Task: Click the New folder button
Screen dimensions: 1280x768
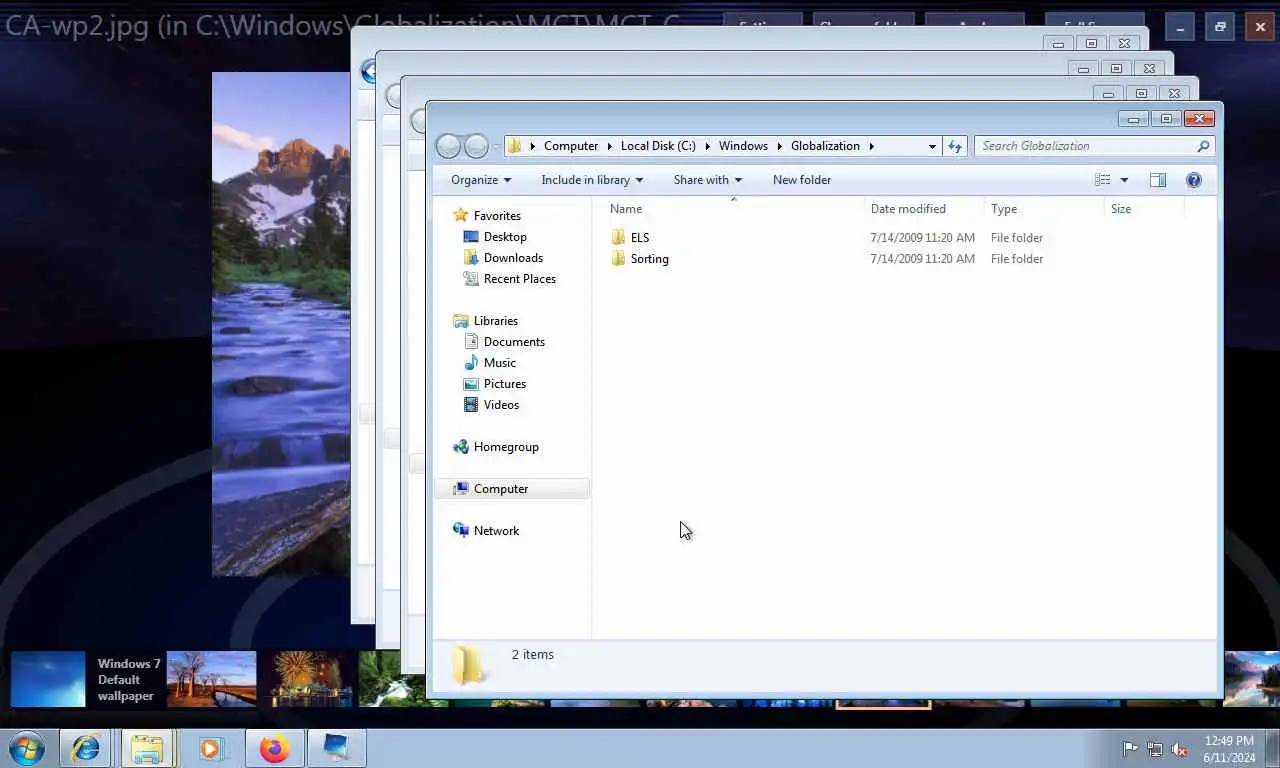Action: (802, 180)
